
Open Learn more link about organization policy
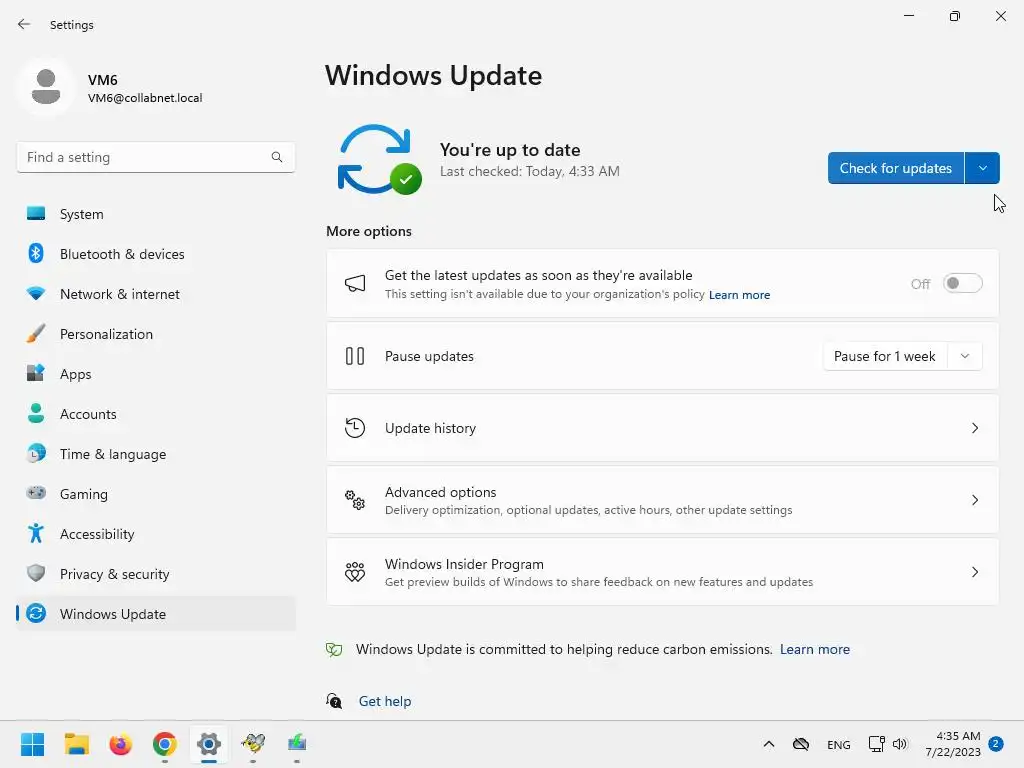click(739, 295)
